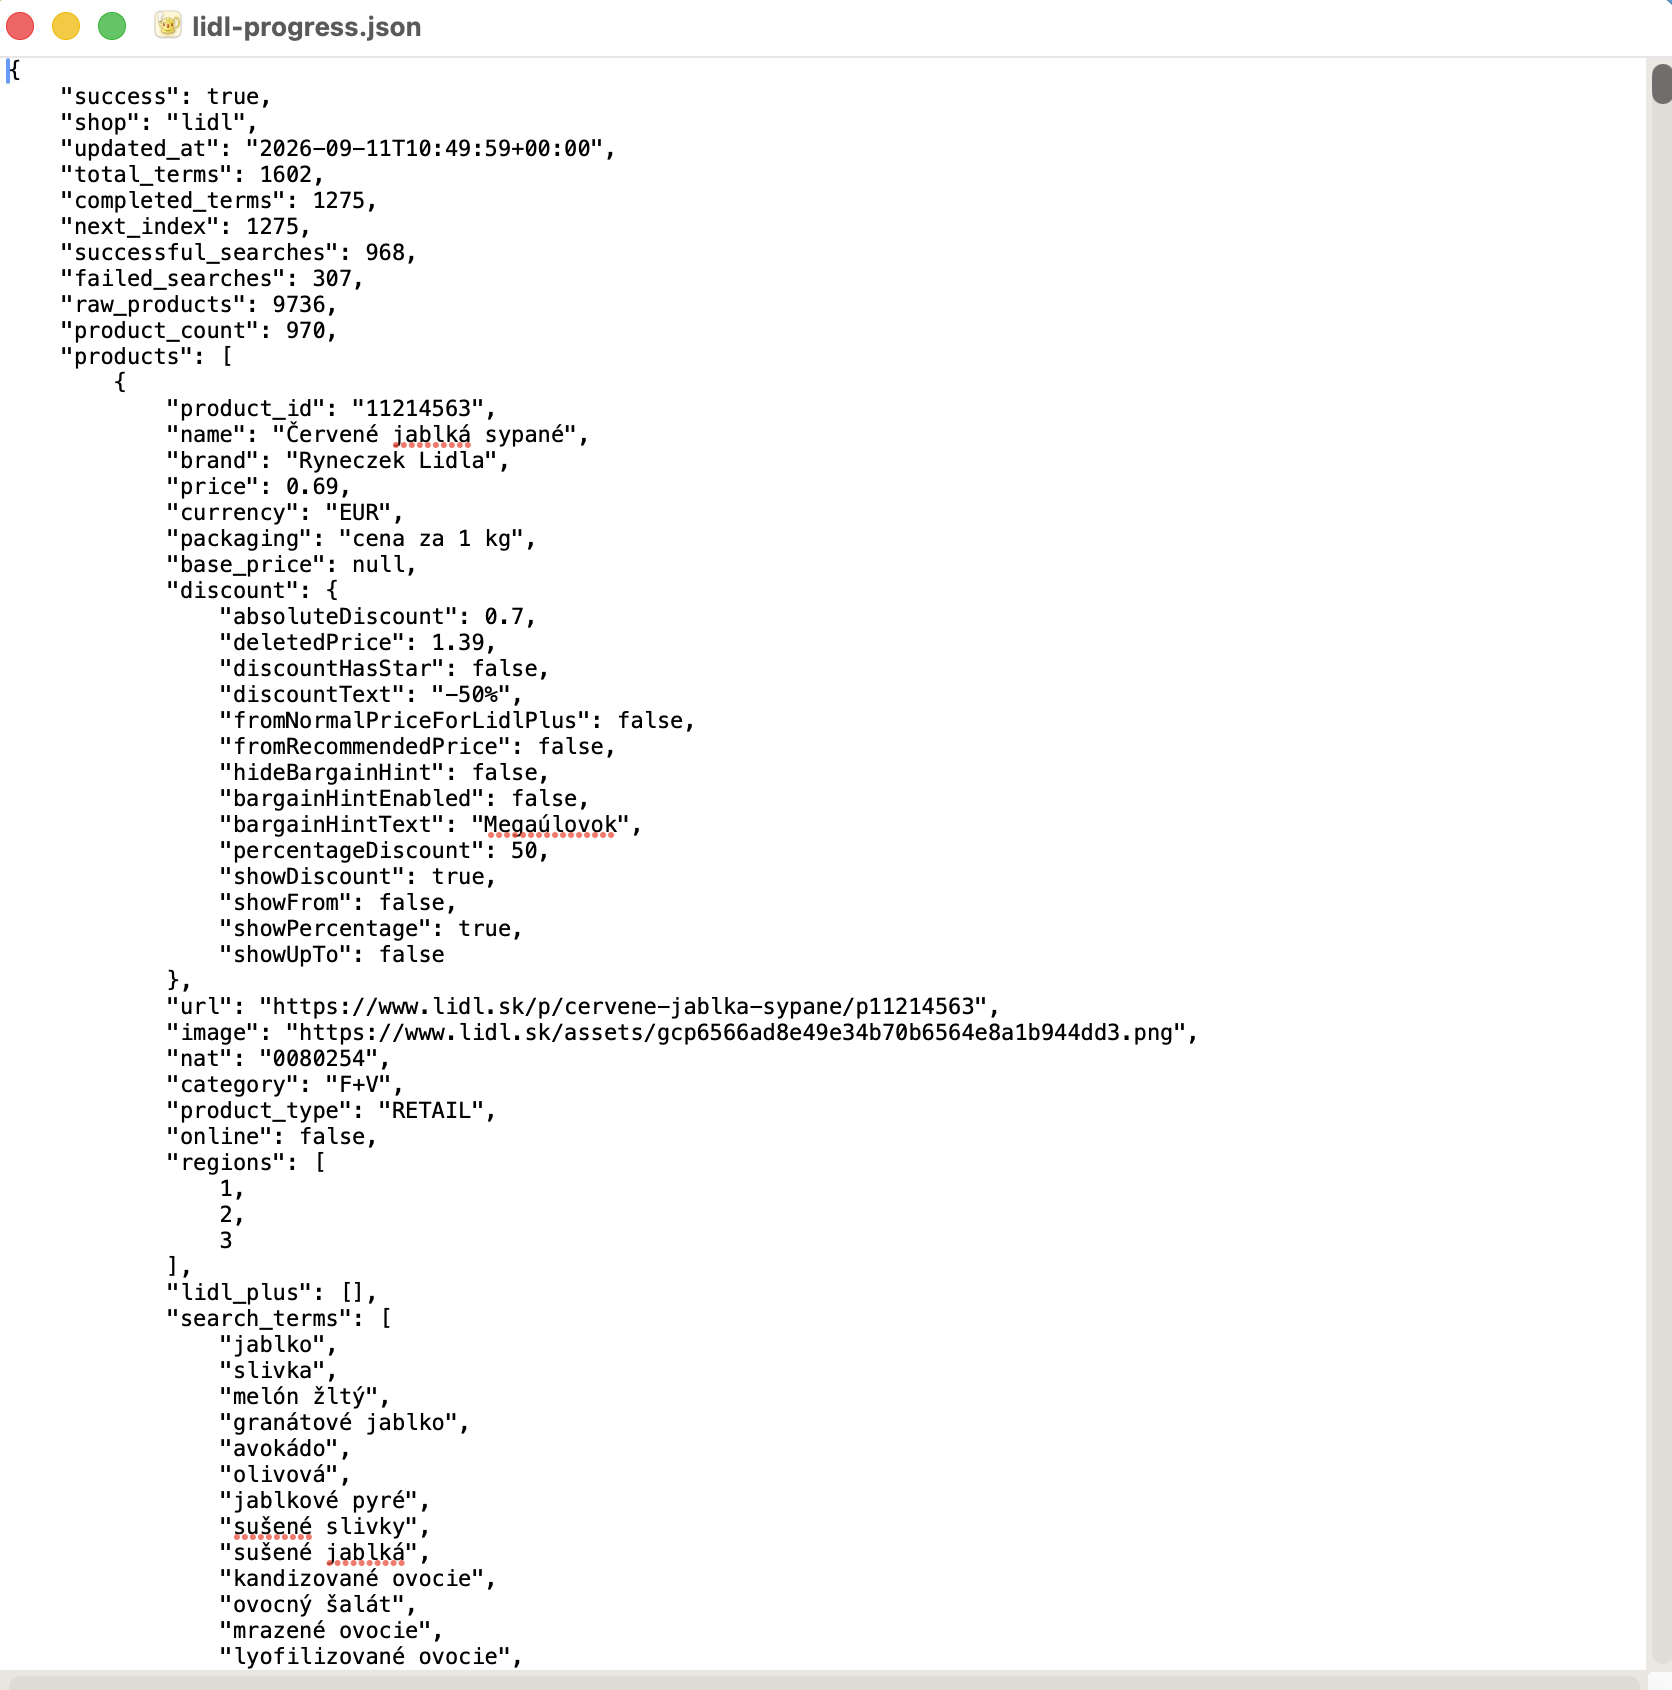
Task: Click the vertical scrollbar thumb
Action: tap(1661, 83)
